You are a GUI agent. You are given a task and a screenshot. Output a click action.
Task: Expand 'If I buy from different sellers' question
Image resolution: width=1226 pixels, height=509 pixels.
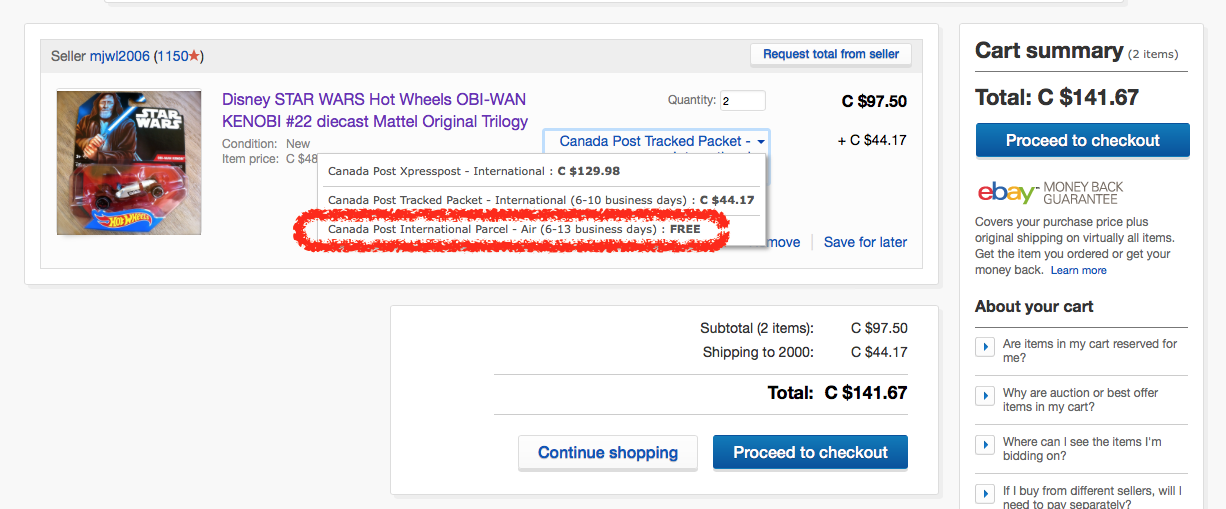point(985,496)
